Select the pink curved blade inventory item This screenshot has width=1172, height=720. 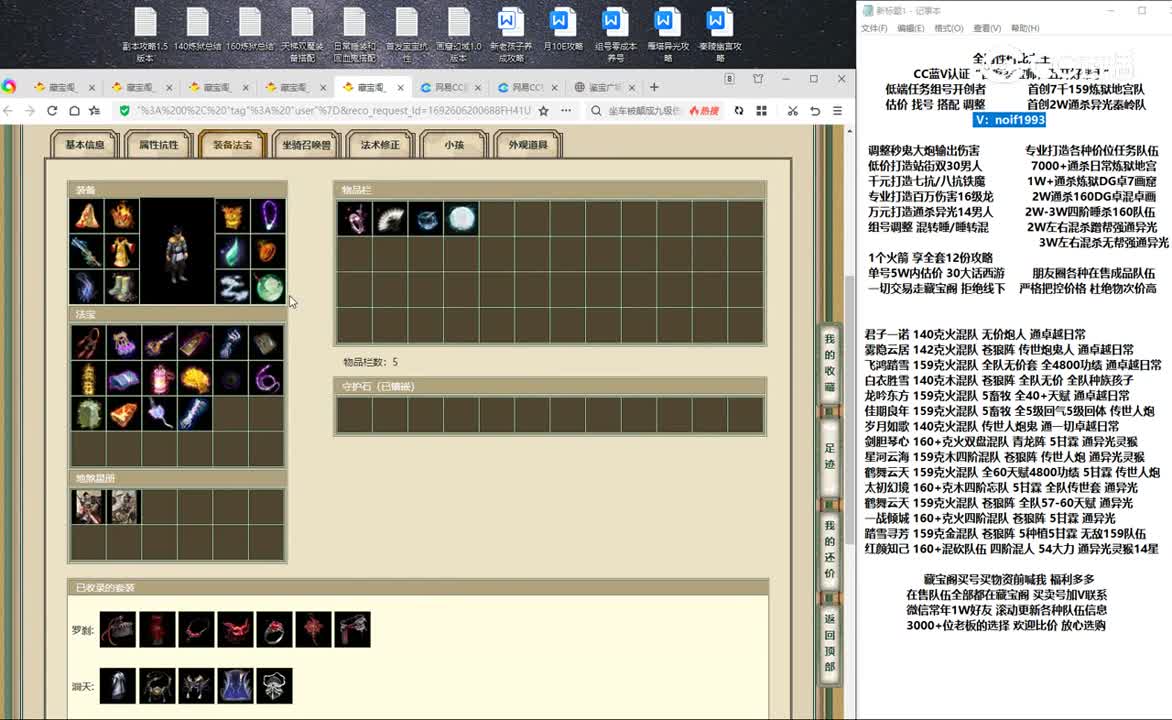[x=354, y=219]
